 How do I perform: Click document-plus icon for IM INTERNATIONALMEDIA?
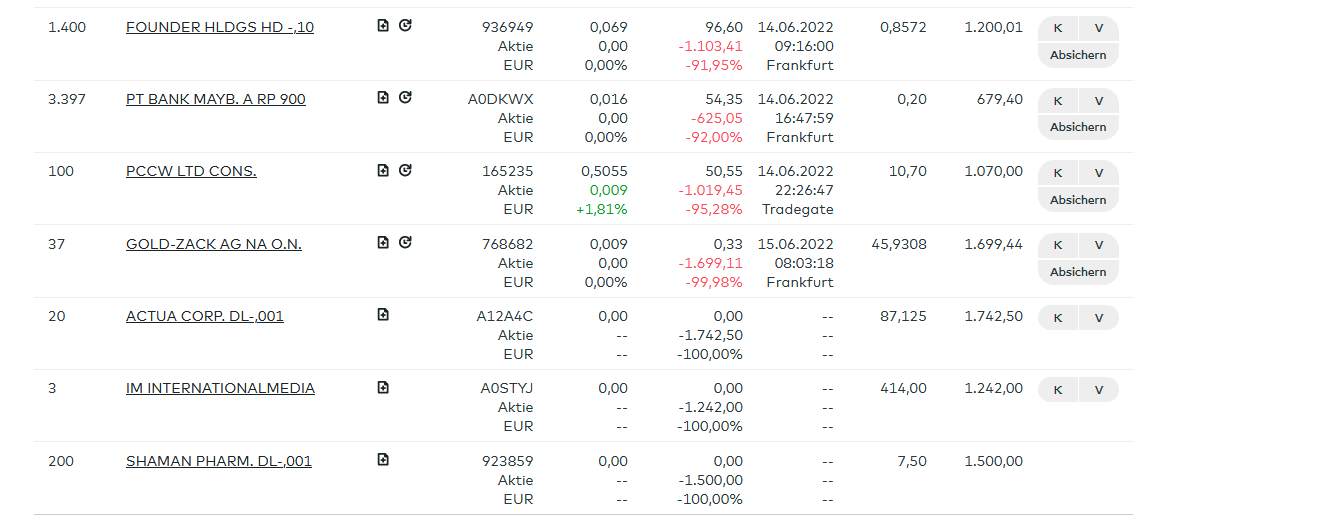[383, 387]
